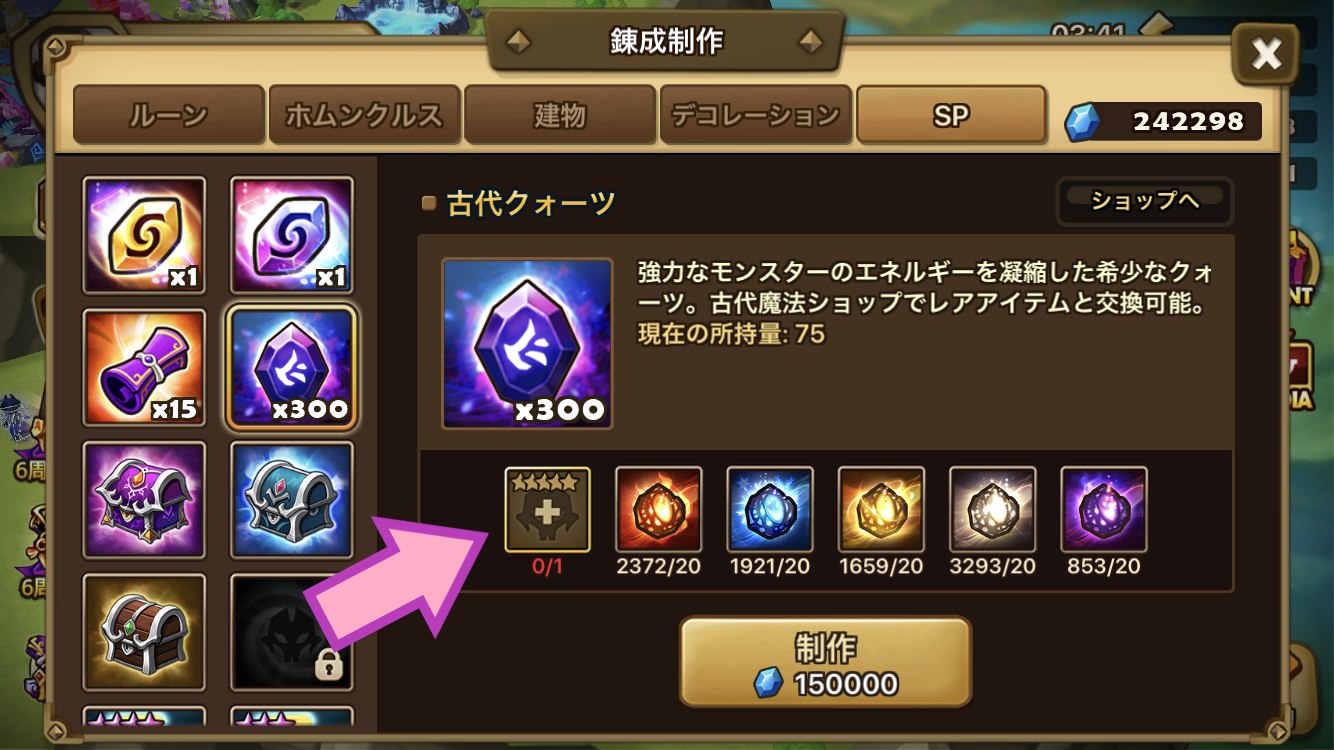
Task: Tap the fire essence 2372/20 material
Action: click(658, 510)
